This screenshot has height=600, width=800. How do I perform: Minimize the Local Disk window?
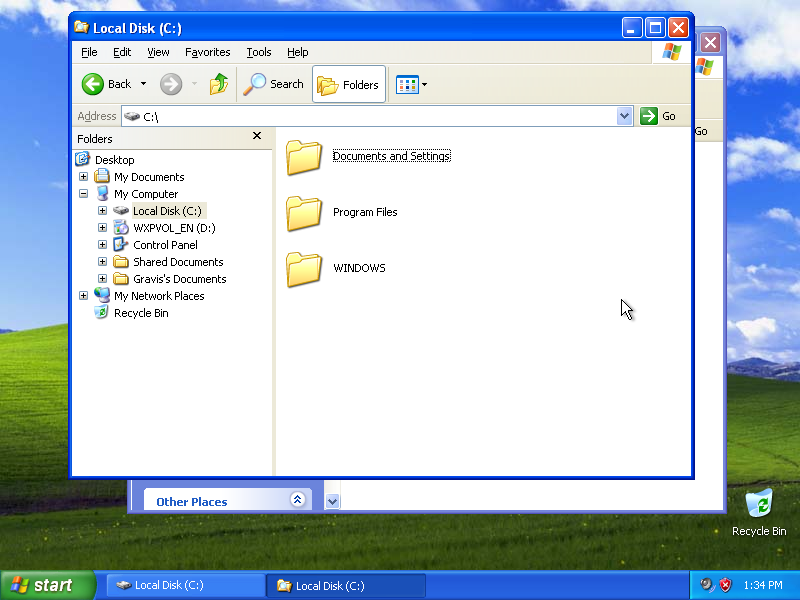tap(632, 28)
